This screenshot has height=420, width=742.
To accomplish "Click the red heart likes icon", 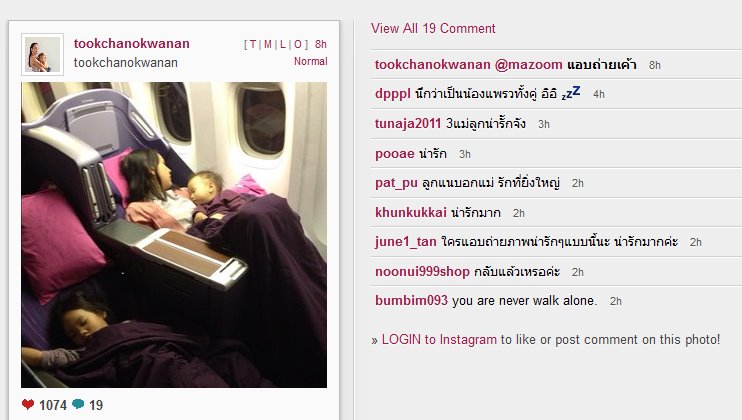I will (28, 404).
